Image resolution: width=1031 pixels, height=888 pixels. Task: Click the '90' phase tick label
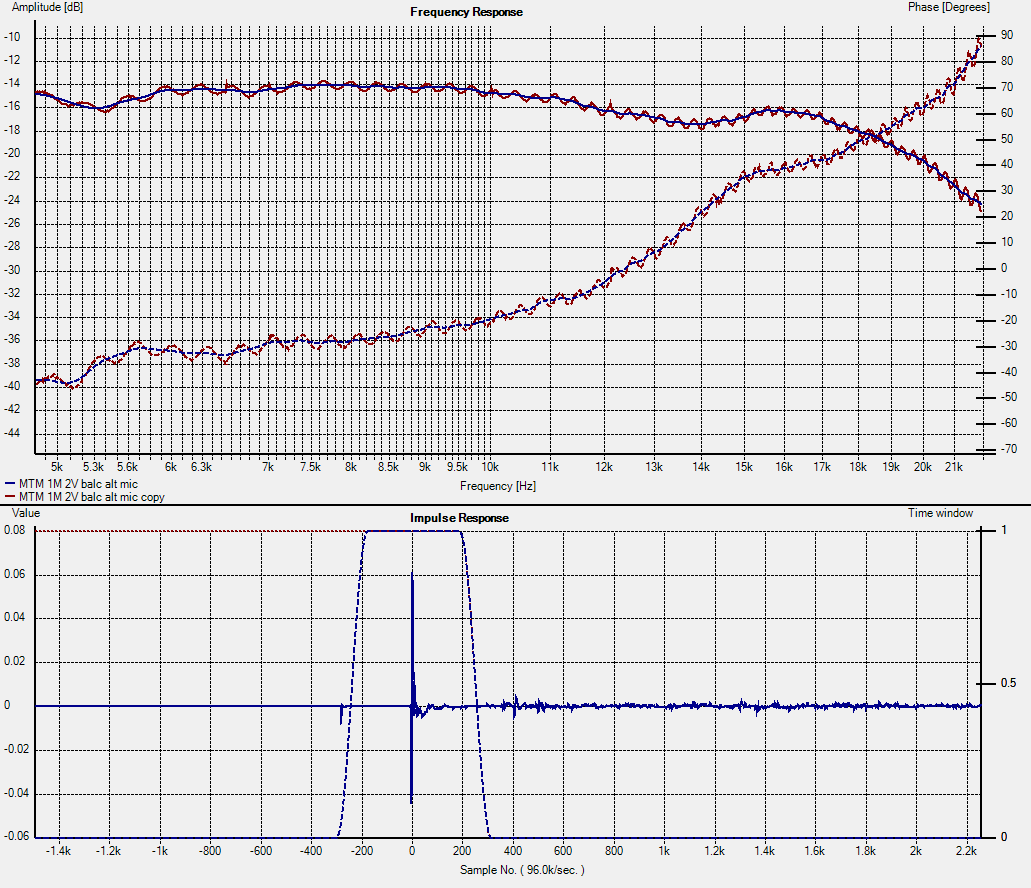1007,35
